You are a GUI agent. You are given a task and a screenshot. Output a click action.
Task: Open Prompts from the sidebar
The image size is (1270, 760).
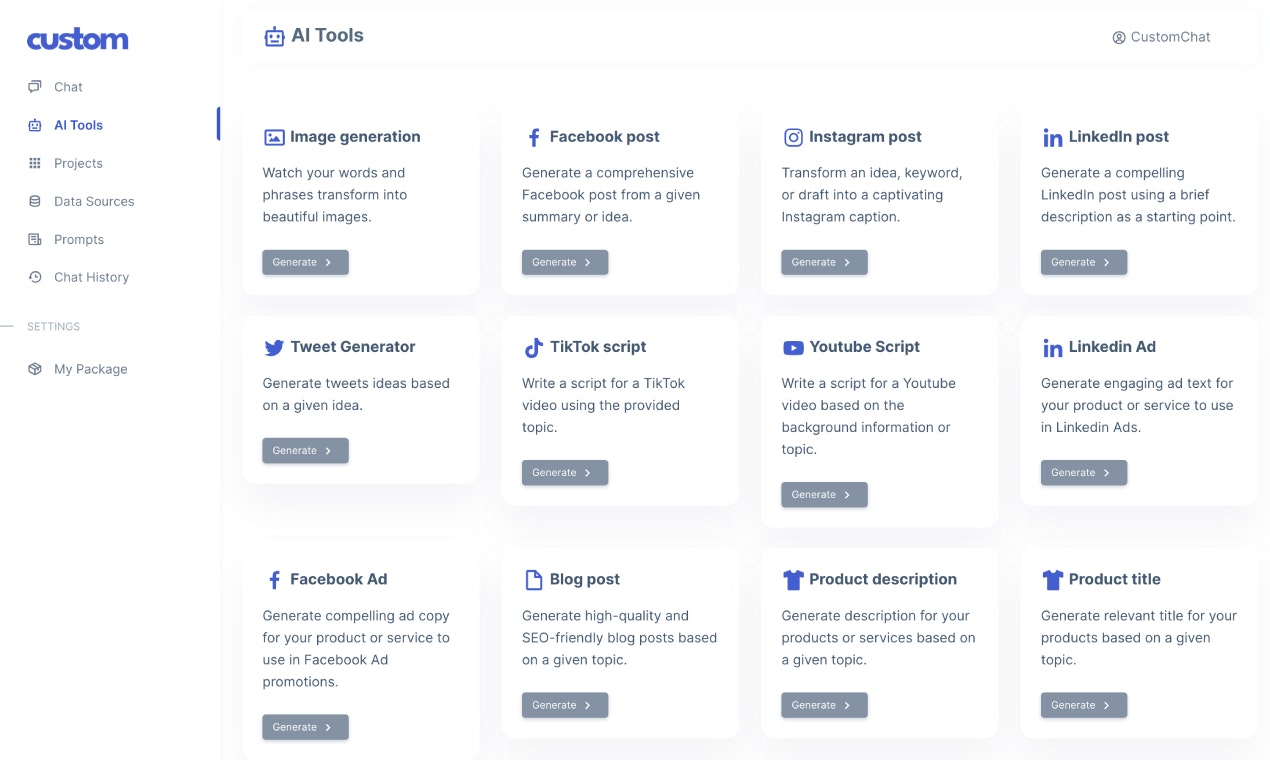pyautogui.click(x=78, y=239)
